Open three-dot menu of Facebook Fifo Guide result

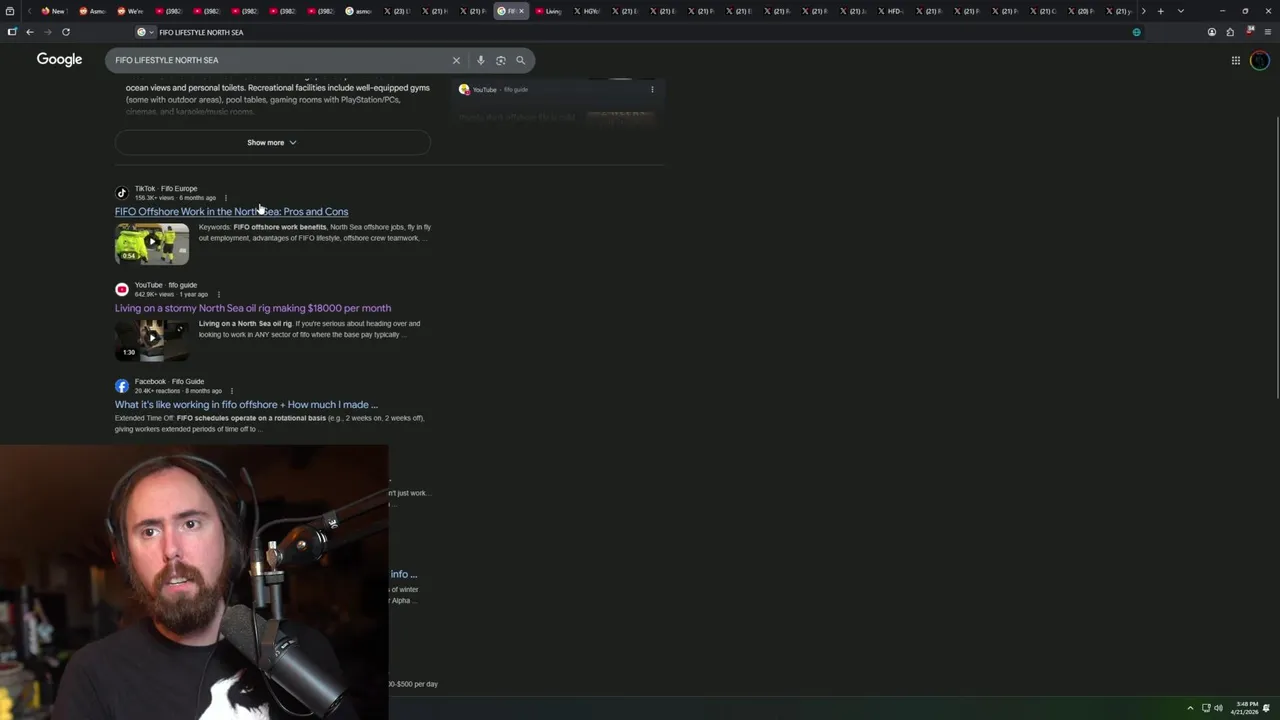[x=231, y=391]
